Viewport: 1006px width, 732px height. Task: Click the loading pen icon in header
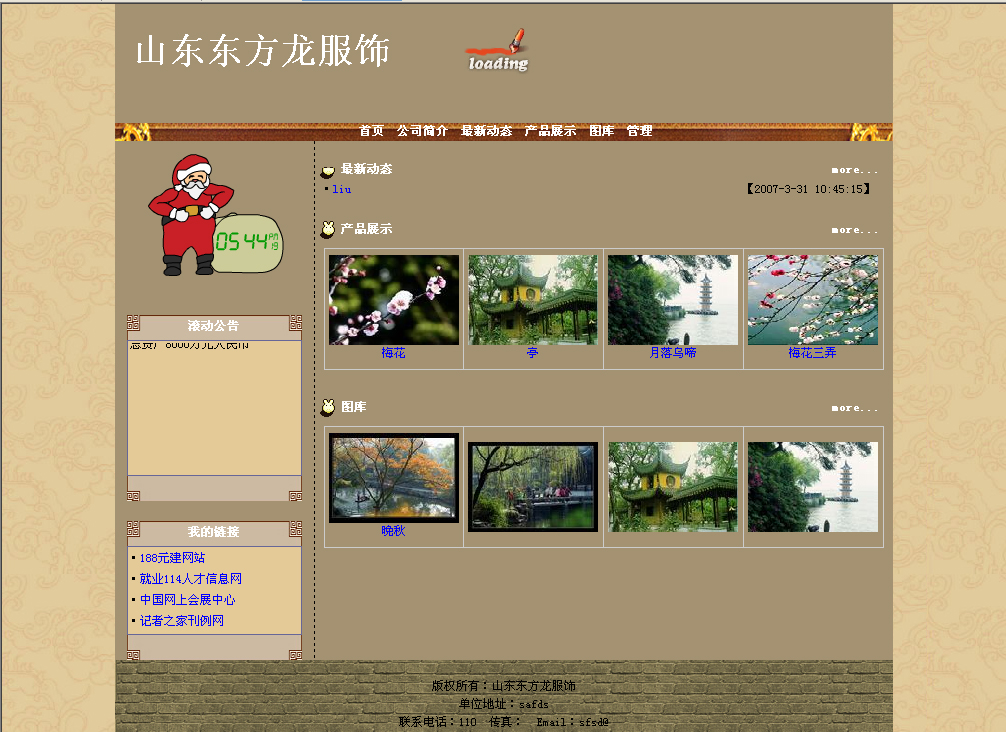pyautogui.click(x=497, y=51)
